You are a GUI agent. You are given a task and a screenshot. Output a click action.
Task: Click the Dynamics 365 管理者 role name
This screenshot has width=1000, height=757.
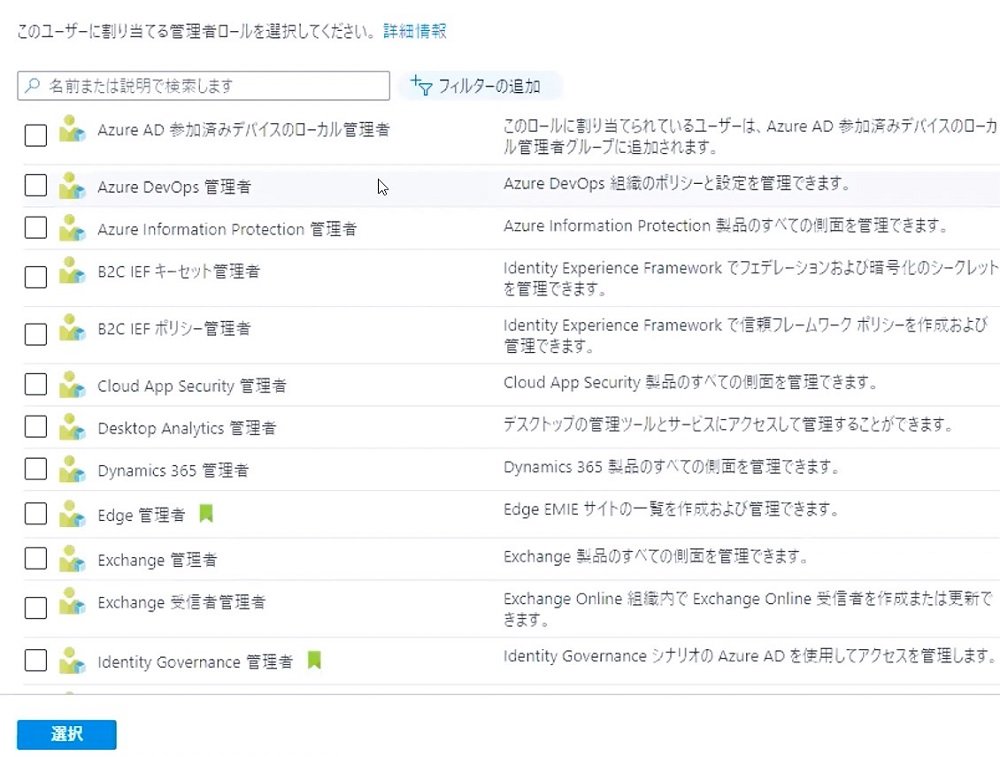[x=173, y=471]
